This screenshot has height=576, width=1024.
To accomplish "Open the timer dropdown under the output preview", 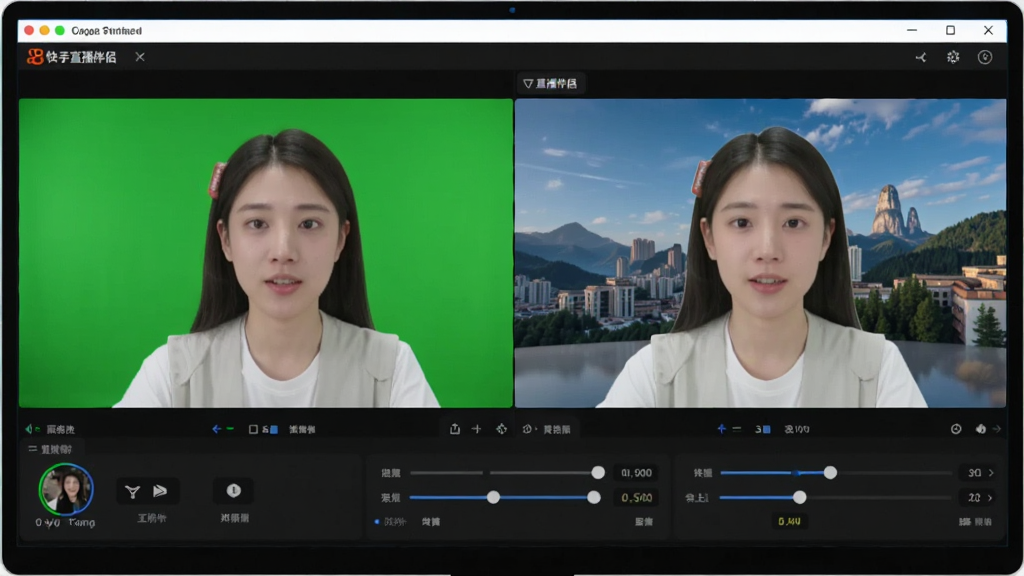I will pos(530,429).
